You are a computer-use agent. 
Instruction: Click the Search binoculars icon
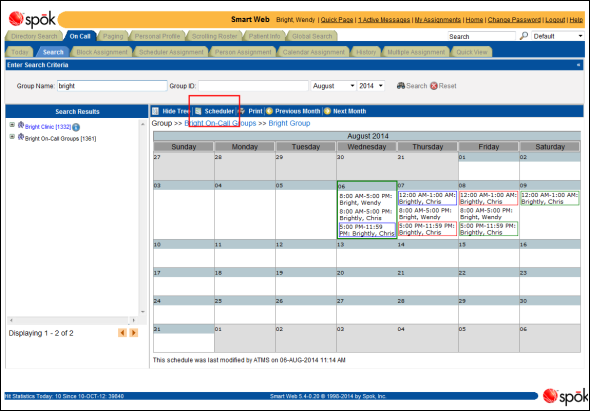pyautogui.click(x=401, y=86)
